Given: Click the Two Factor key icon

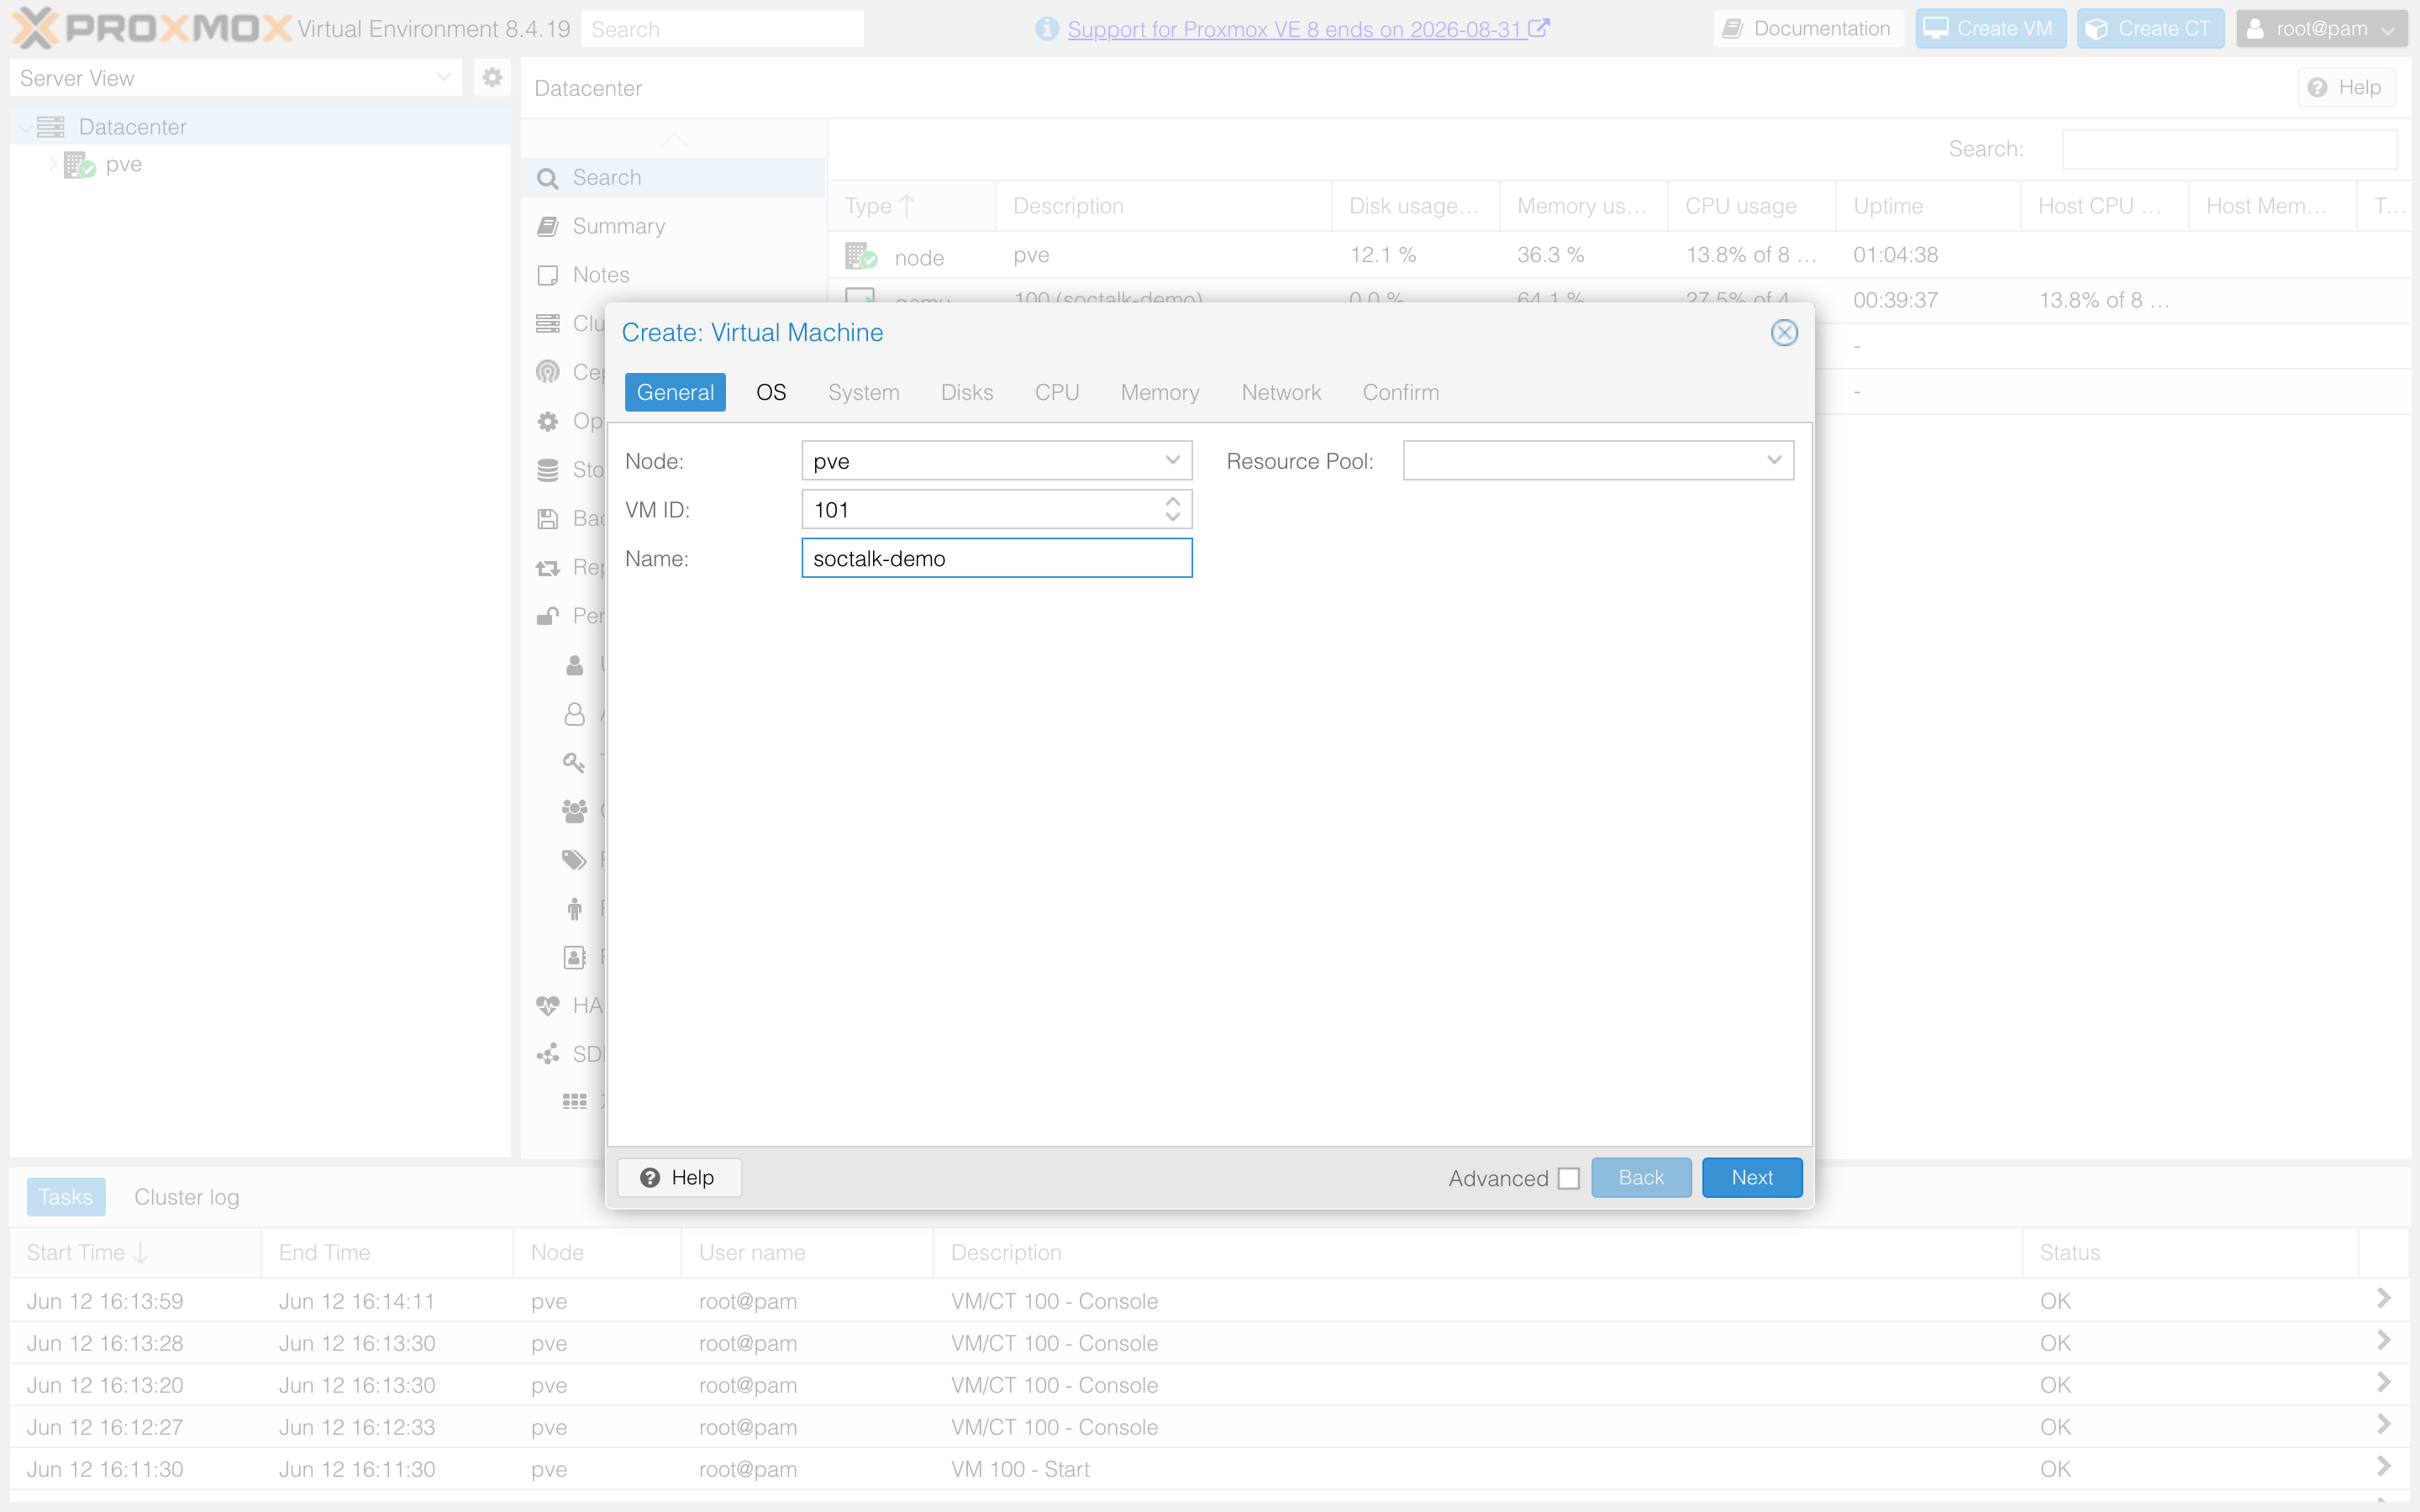Looking at the screenshot, I should (574, 762).
